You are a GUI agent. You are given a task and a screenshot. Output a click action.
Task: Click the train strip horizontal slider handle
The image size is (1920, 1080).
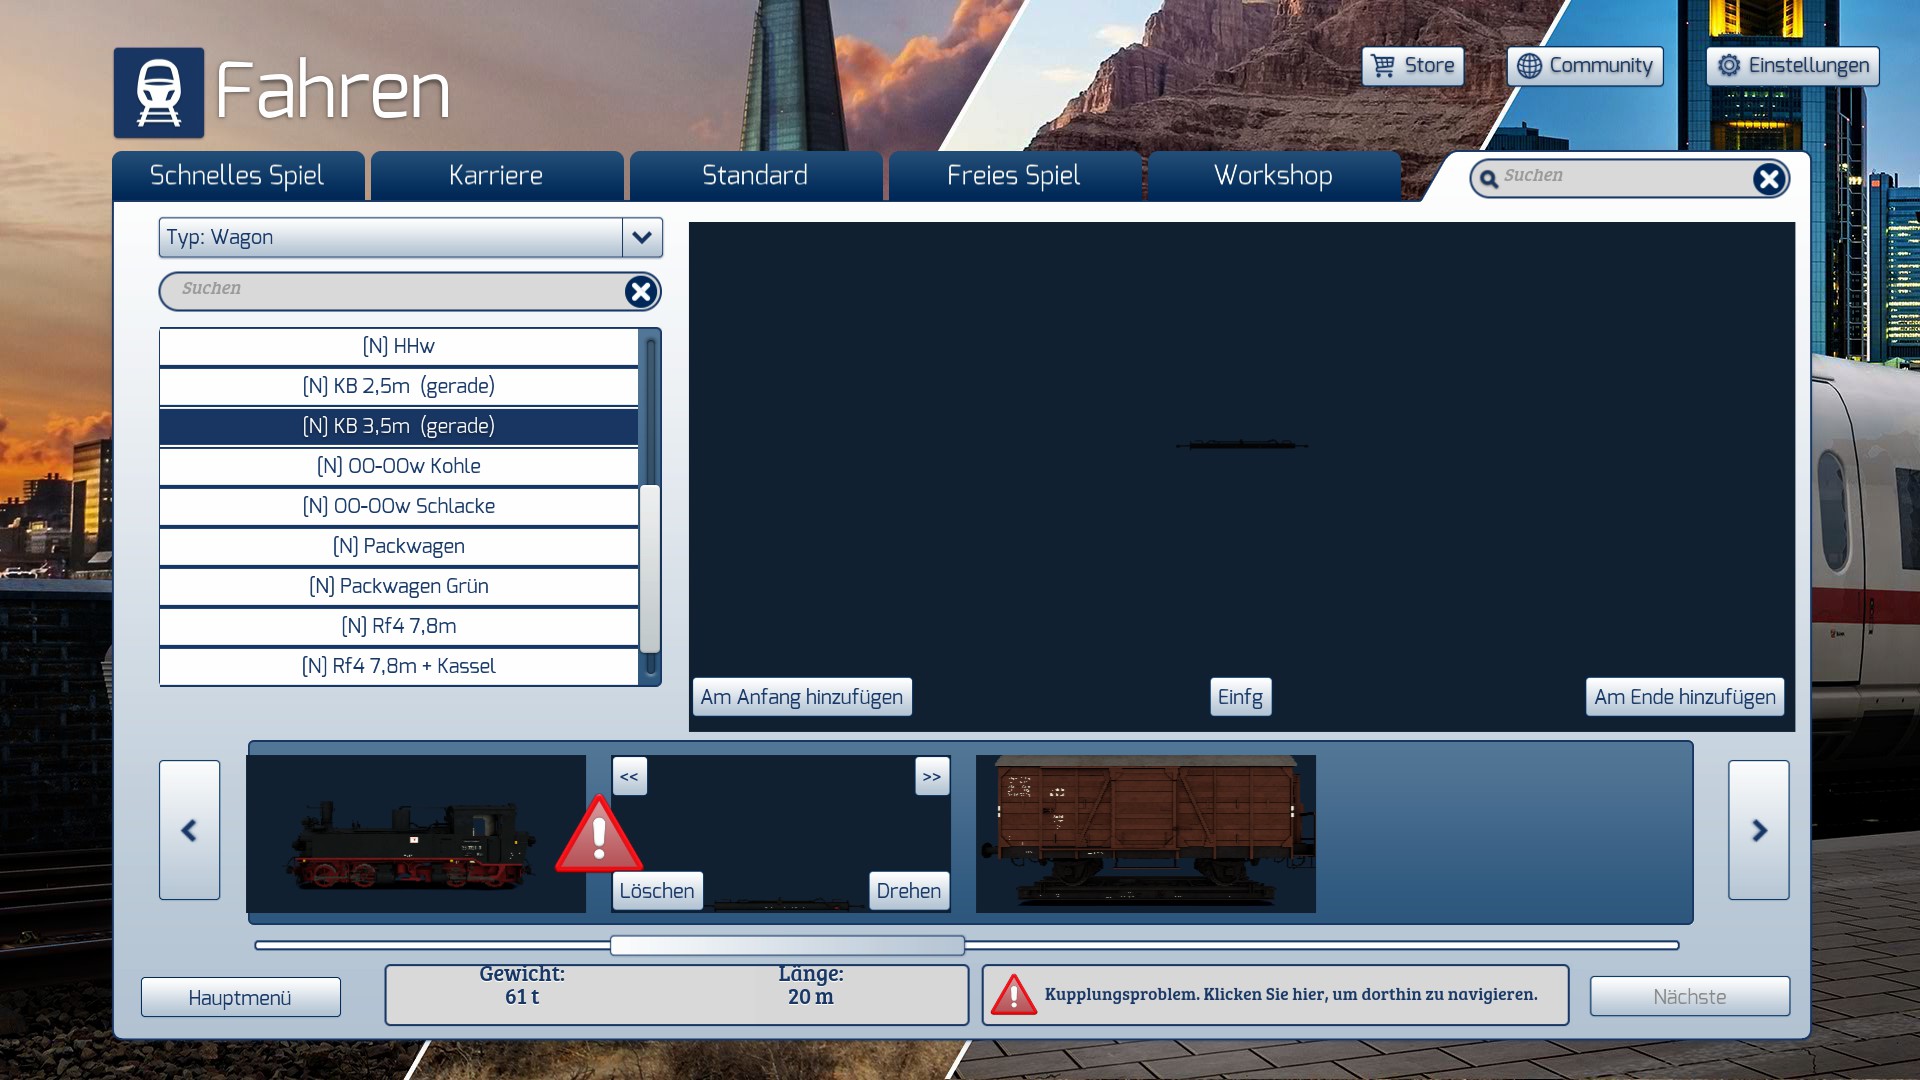click(x=787, y=945)
